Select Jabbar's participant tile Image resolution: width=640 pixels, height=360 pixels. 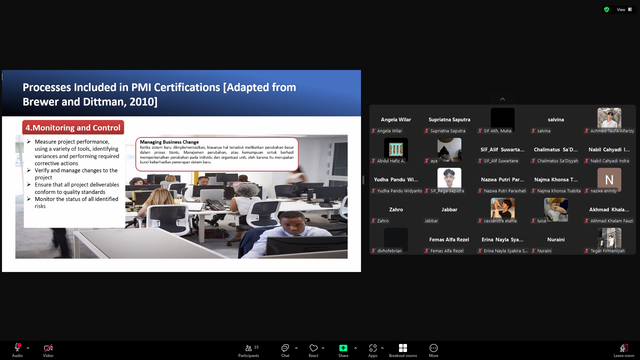tap(449, 210)
